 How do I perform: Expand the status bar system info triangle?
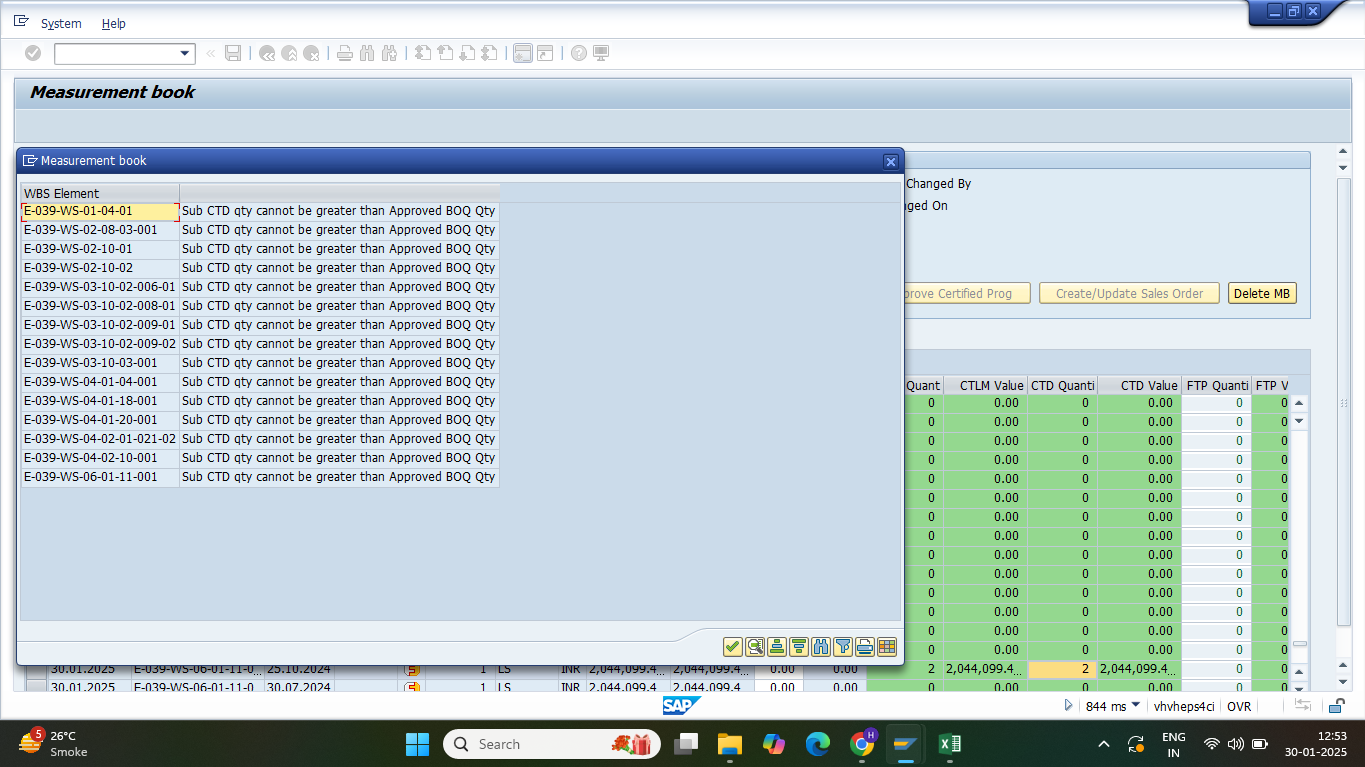(1068, 706)
